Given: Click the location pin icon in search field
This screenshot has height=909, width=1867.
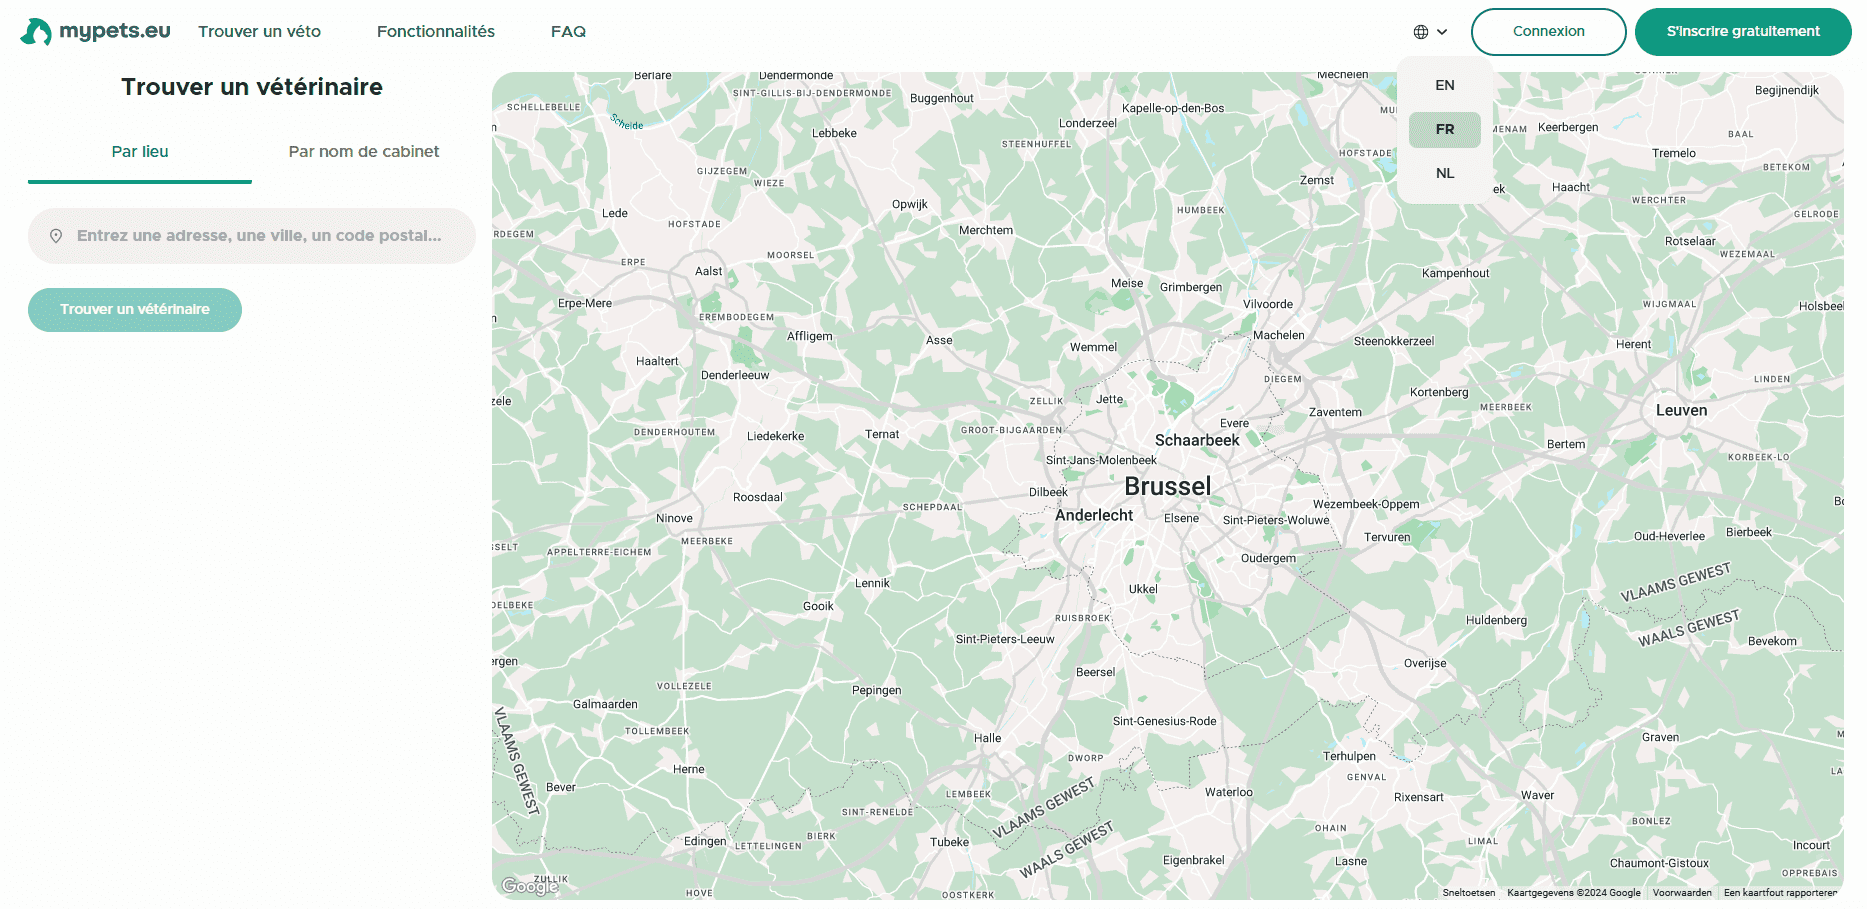Looking at the screenshot, I should pos(57,236).
